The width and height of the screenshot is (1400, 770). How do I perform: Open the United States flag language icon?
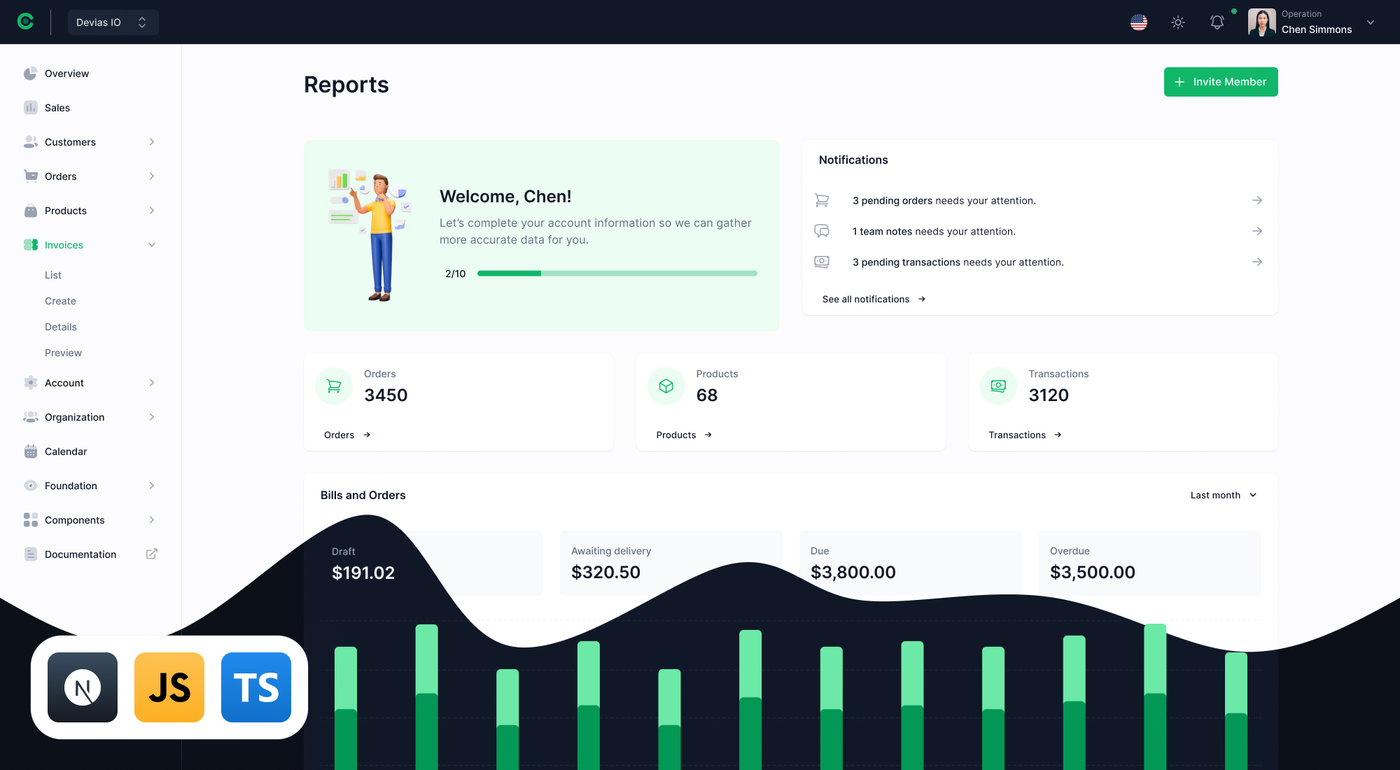[1138, 21]
